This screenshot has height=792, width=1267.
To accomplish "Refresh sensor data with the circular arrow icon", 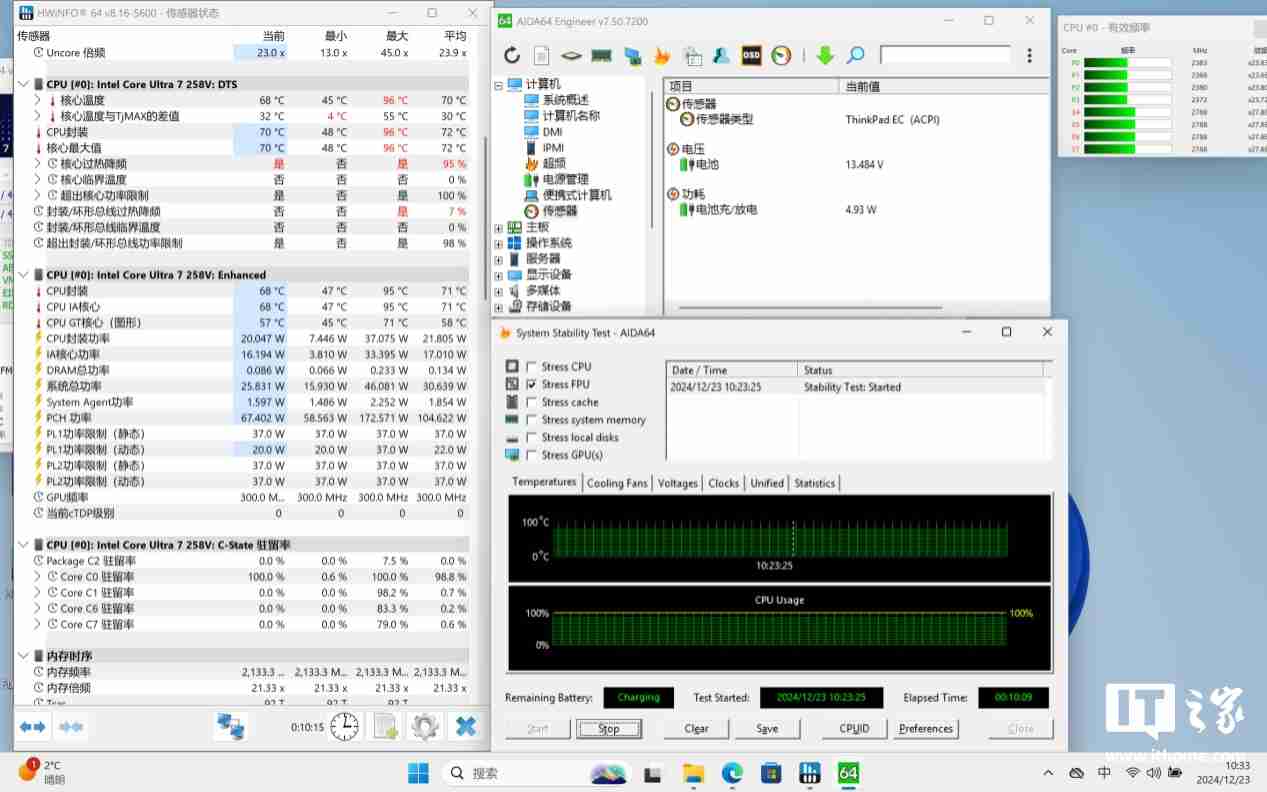I will (x=511, y=55).
